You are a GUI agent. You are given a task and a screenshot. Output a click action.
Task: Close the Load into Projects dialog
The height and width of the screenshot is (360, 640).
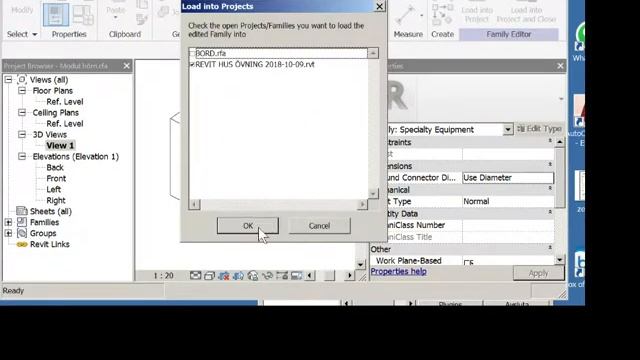379,6
